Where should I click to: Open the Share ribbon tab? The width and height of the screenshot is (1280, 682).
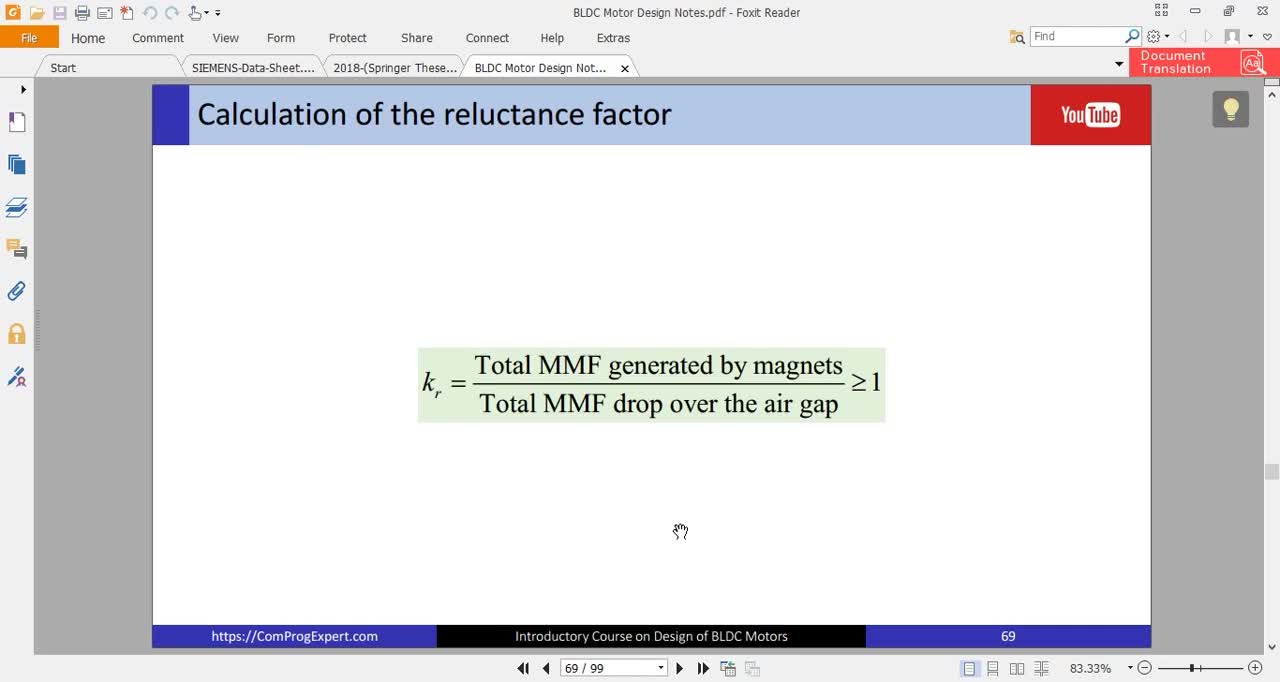click(417, 38)
